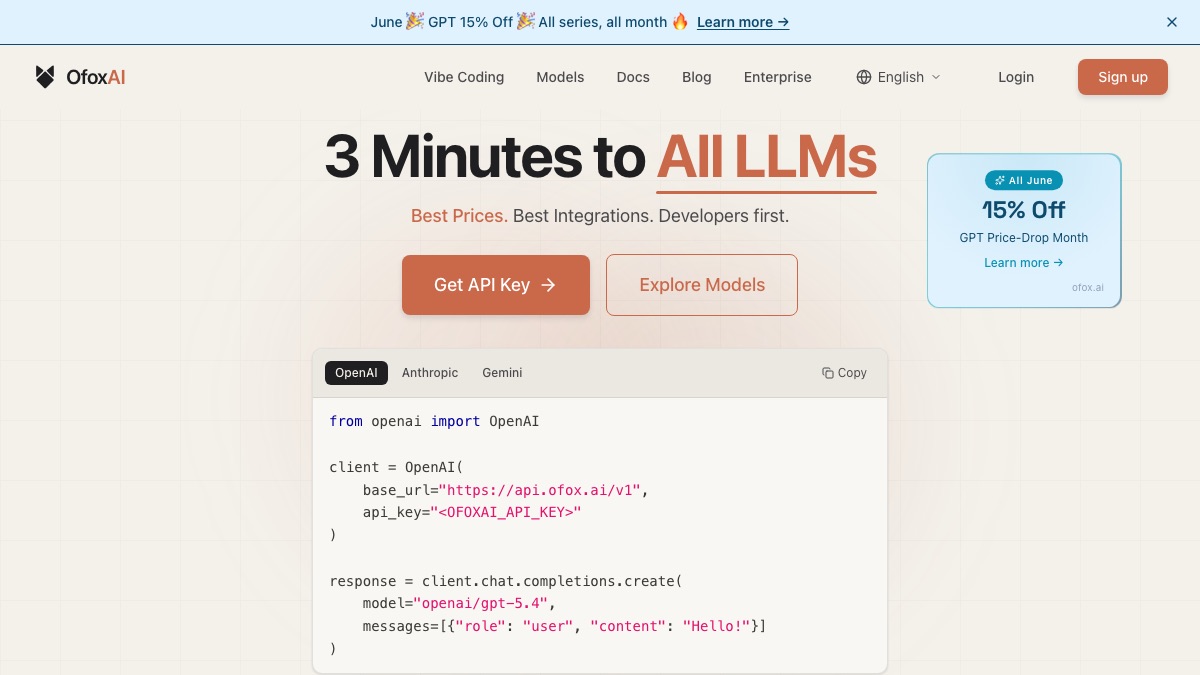
Task: Switch to the Gemini code tab
Action: pyautogui.click(x=502, y=373)
